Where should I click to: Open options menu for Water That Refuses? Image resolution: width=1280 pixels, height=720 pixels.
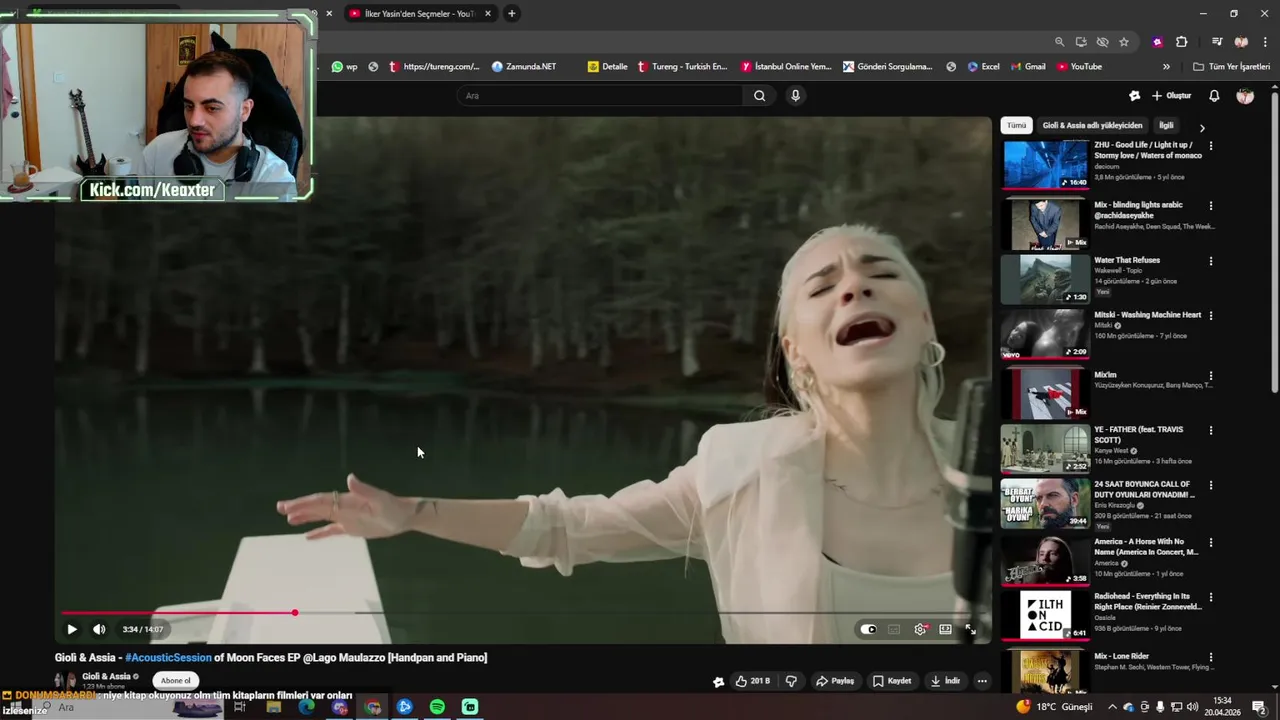[1211, 261]
